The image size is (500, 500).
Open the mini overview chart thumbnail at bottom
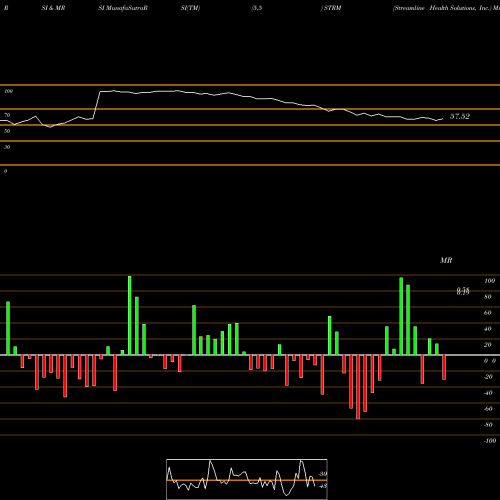(x=247, y=479)
